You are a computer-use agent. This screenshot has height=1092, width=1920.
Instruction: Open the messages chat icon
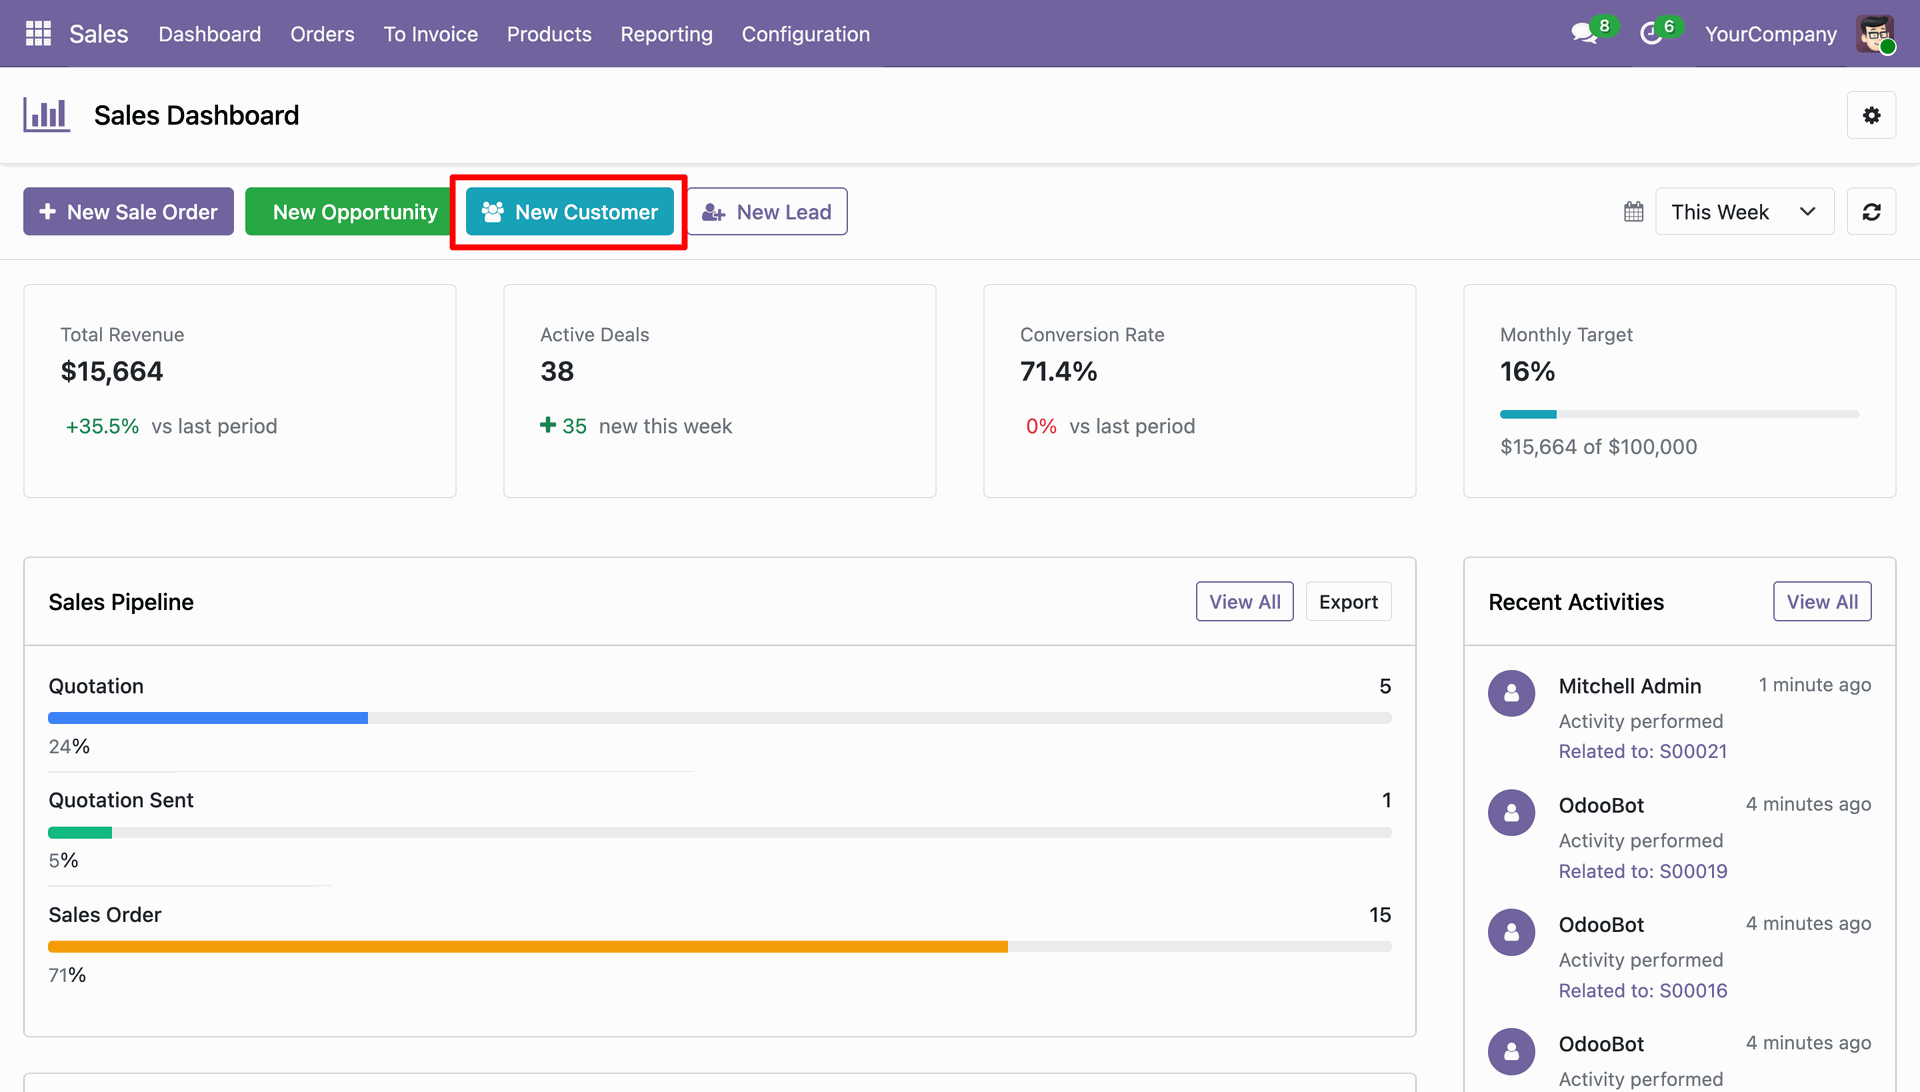click(1583, 34)
